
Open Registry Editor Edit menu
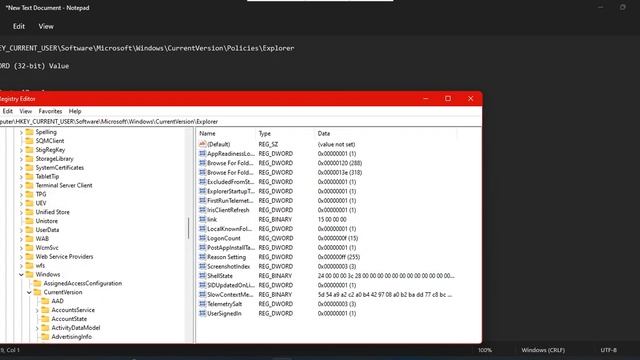click(8, 111)
